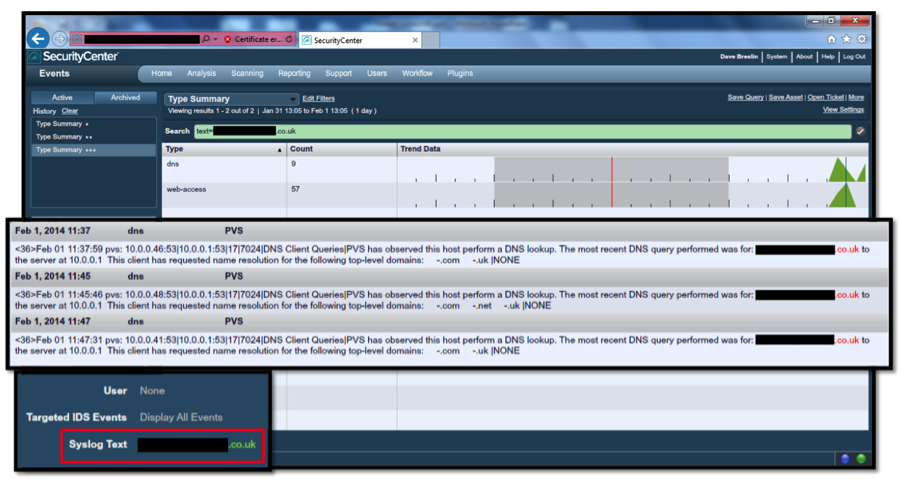Viewport: 900px width, 484px height.
Task: Refresh the page with reload icon
Action: click(289, 39)
